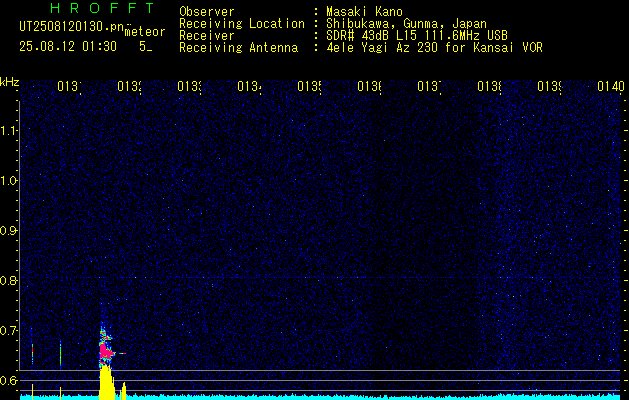Select the 0137 time marker
The height and width of the screenshot is (400, 629).
point(429,86)
